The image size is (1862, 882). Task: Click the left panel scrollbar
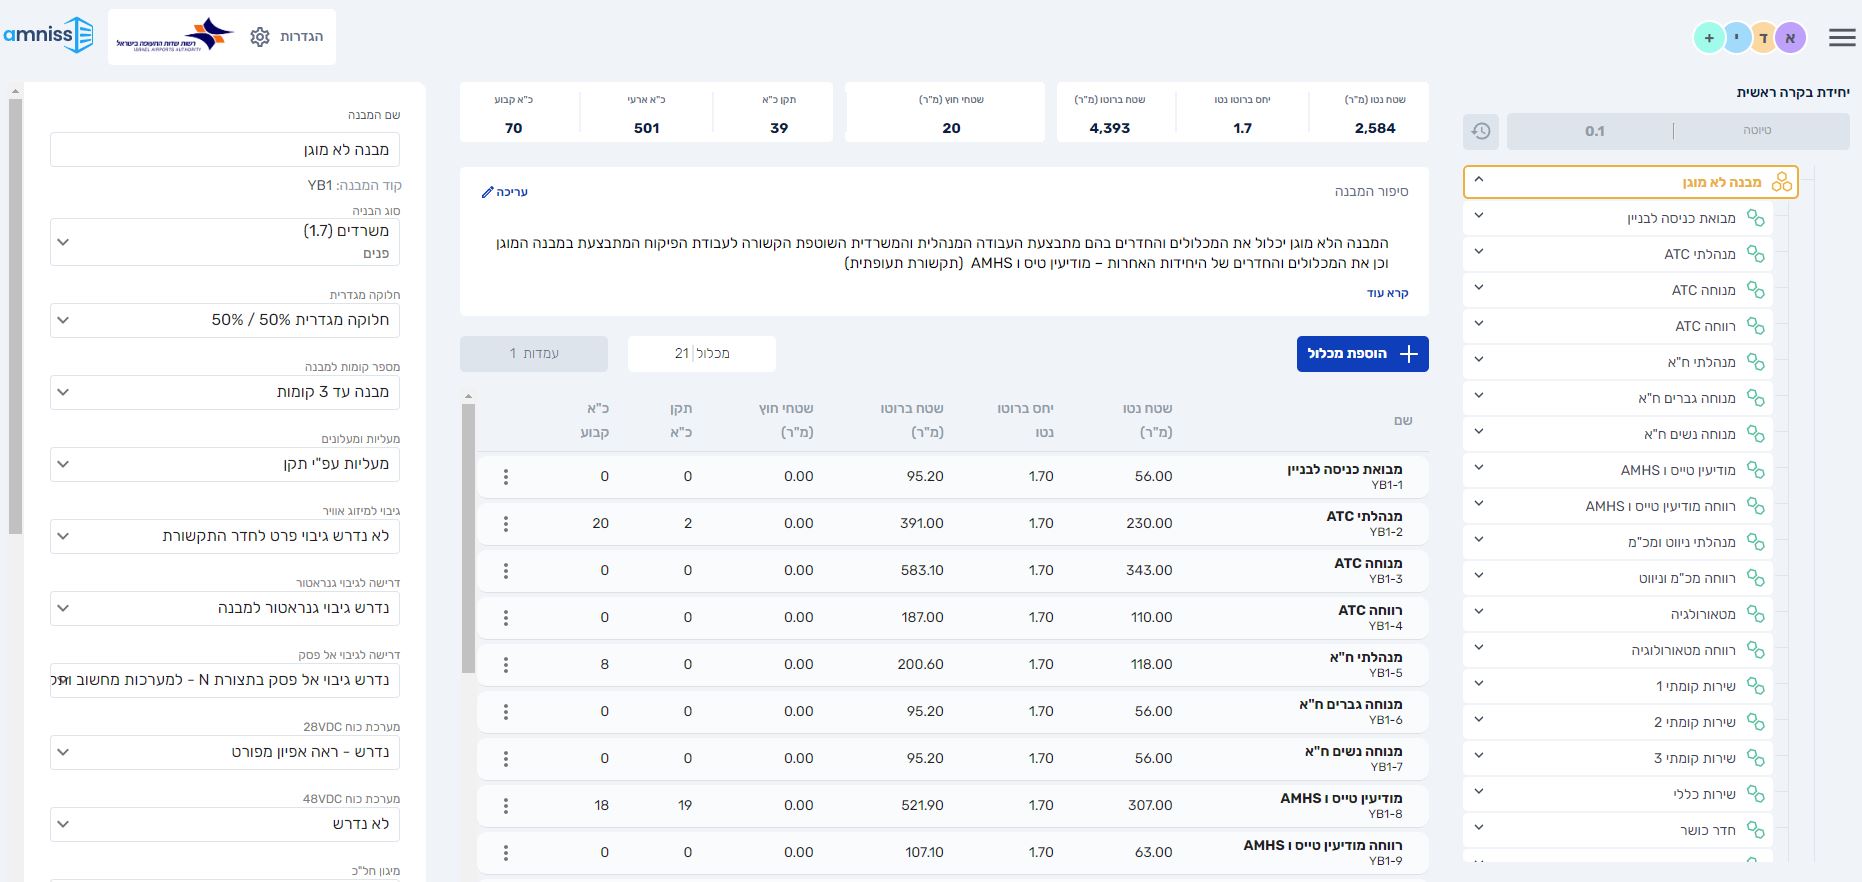[x=14, y=315]
